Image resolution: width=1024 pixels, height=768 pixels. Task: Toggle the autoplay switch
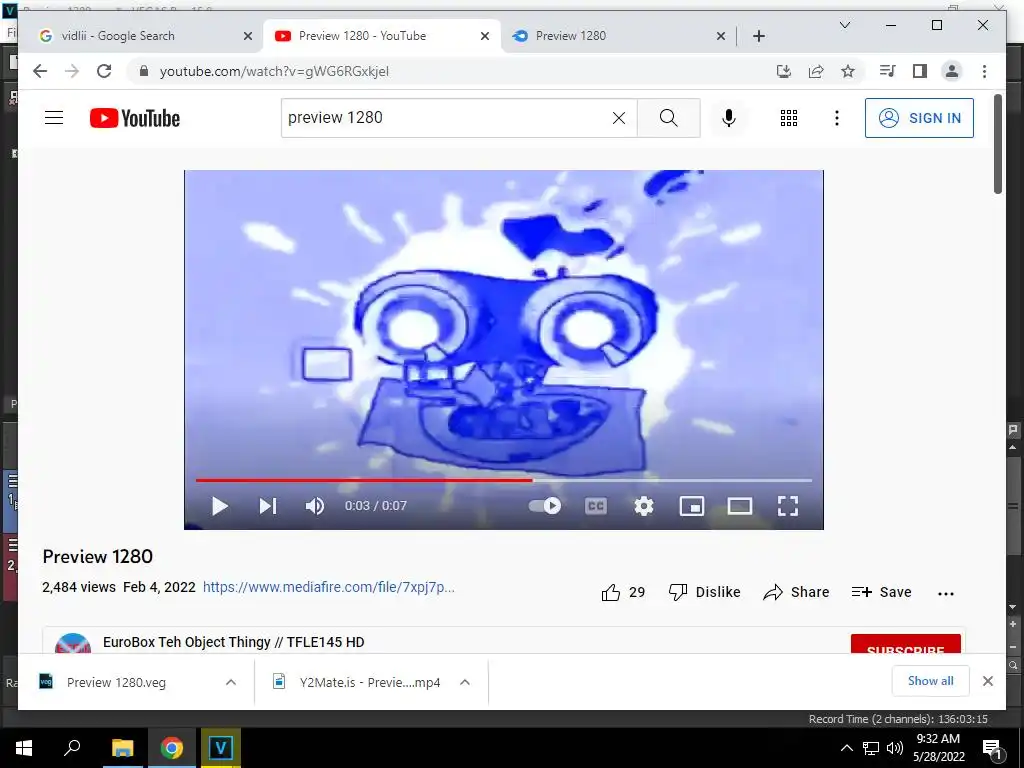click(545, 505)
